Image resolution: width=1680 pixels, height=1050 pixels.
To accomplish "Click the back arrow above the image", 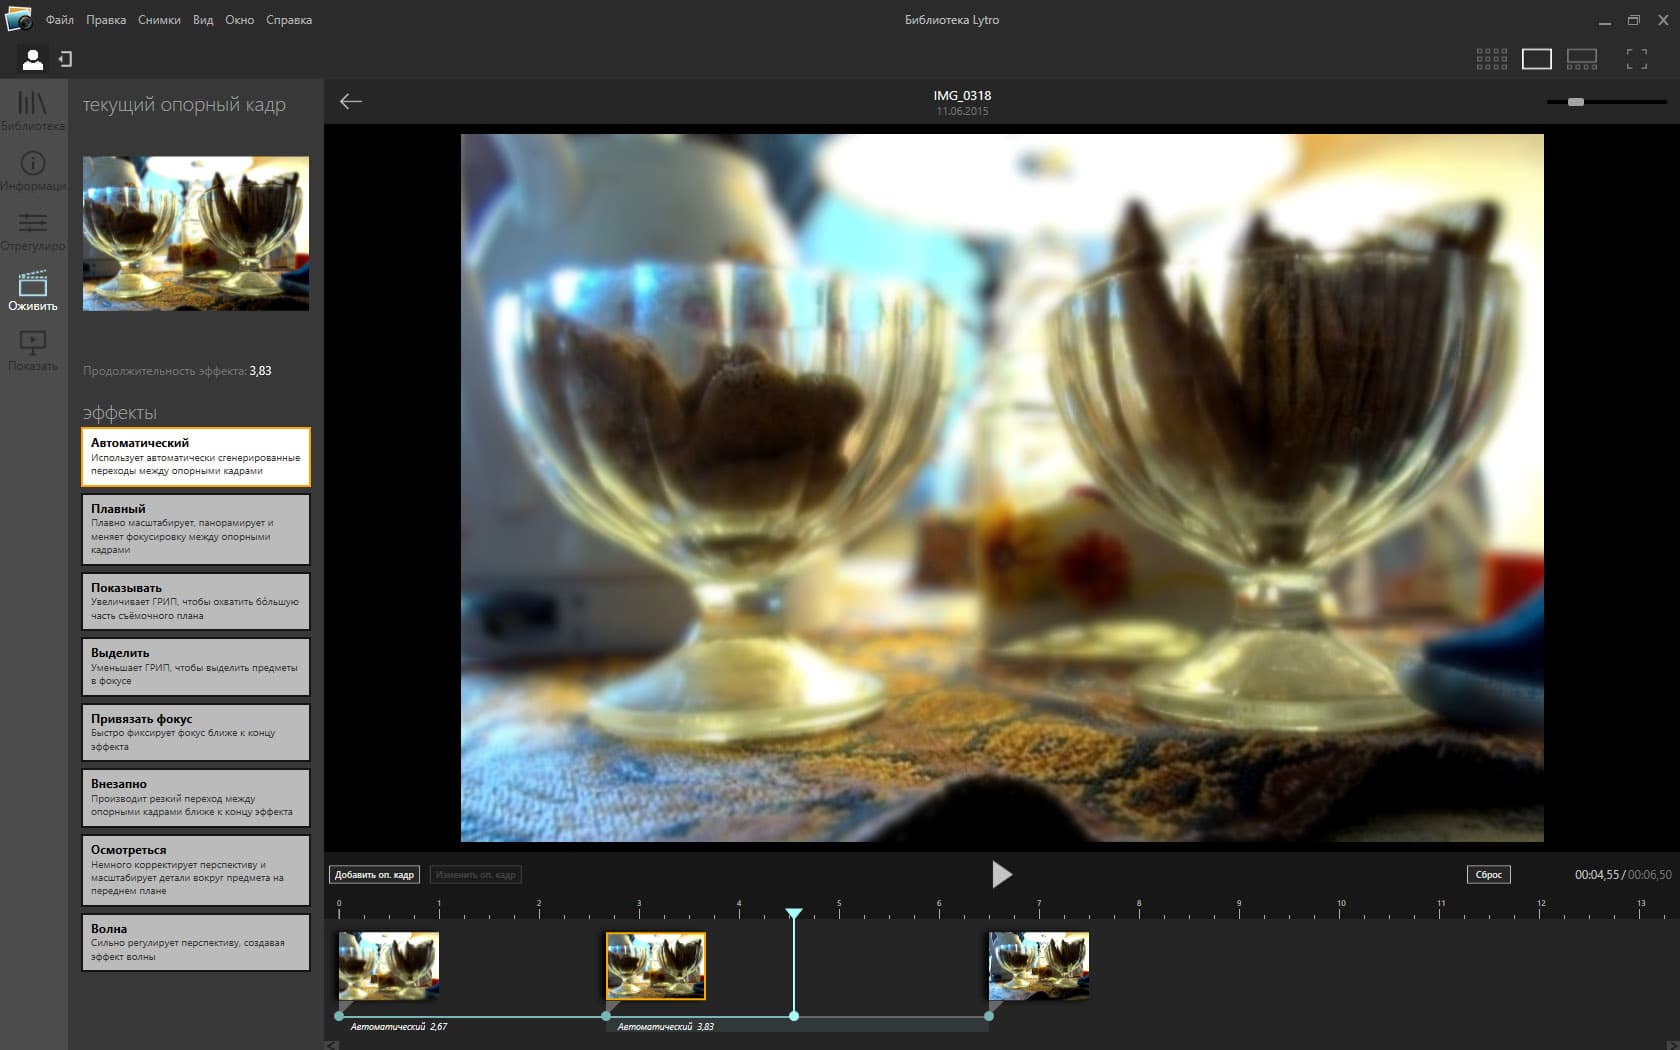I will (350, 101).
